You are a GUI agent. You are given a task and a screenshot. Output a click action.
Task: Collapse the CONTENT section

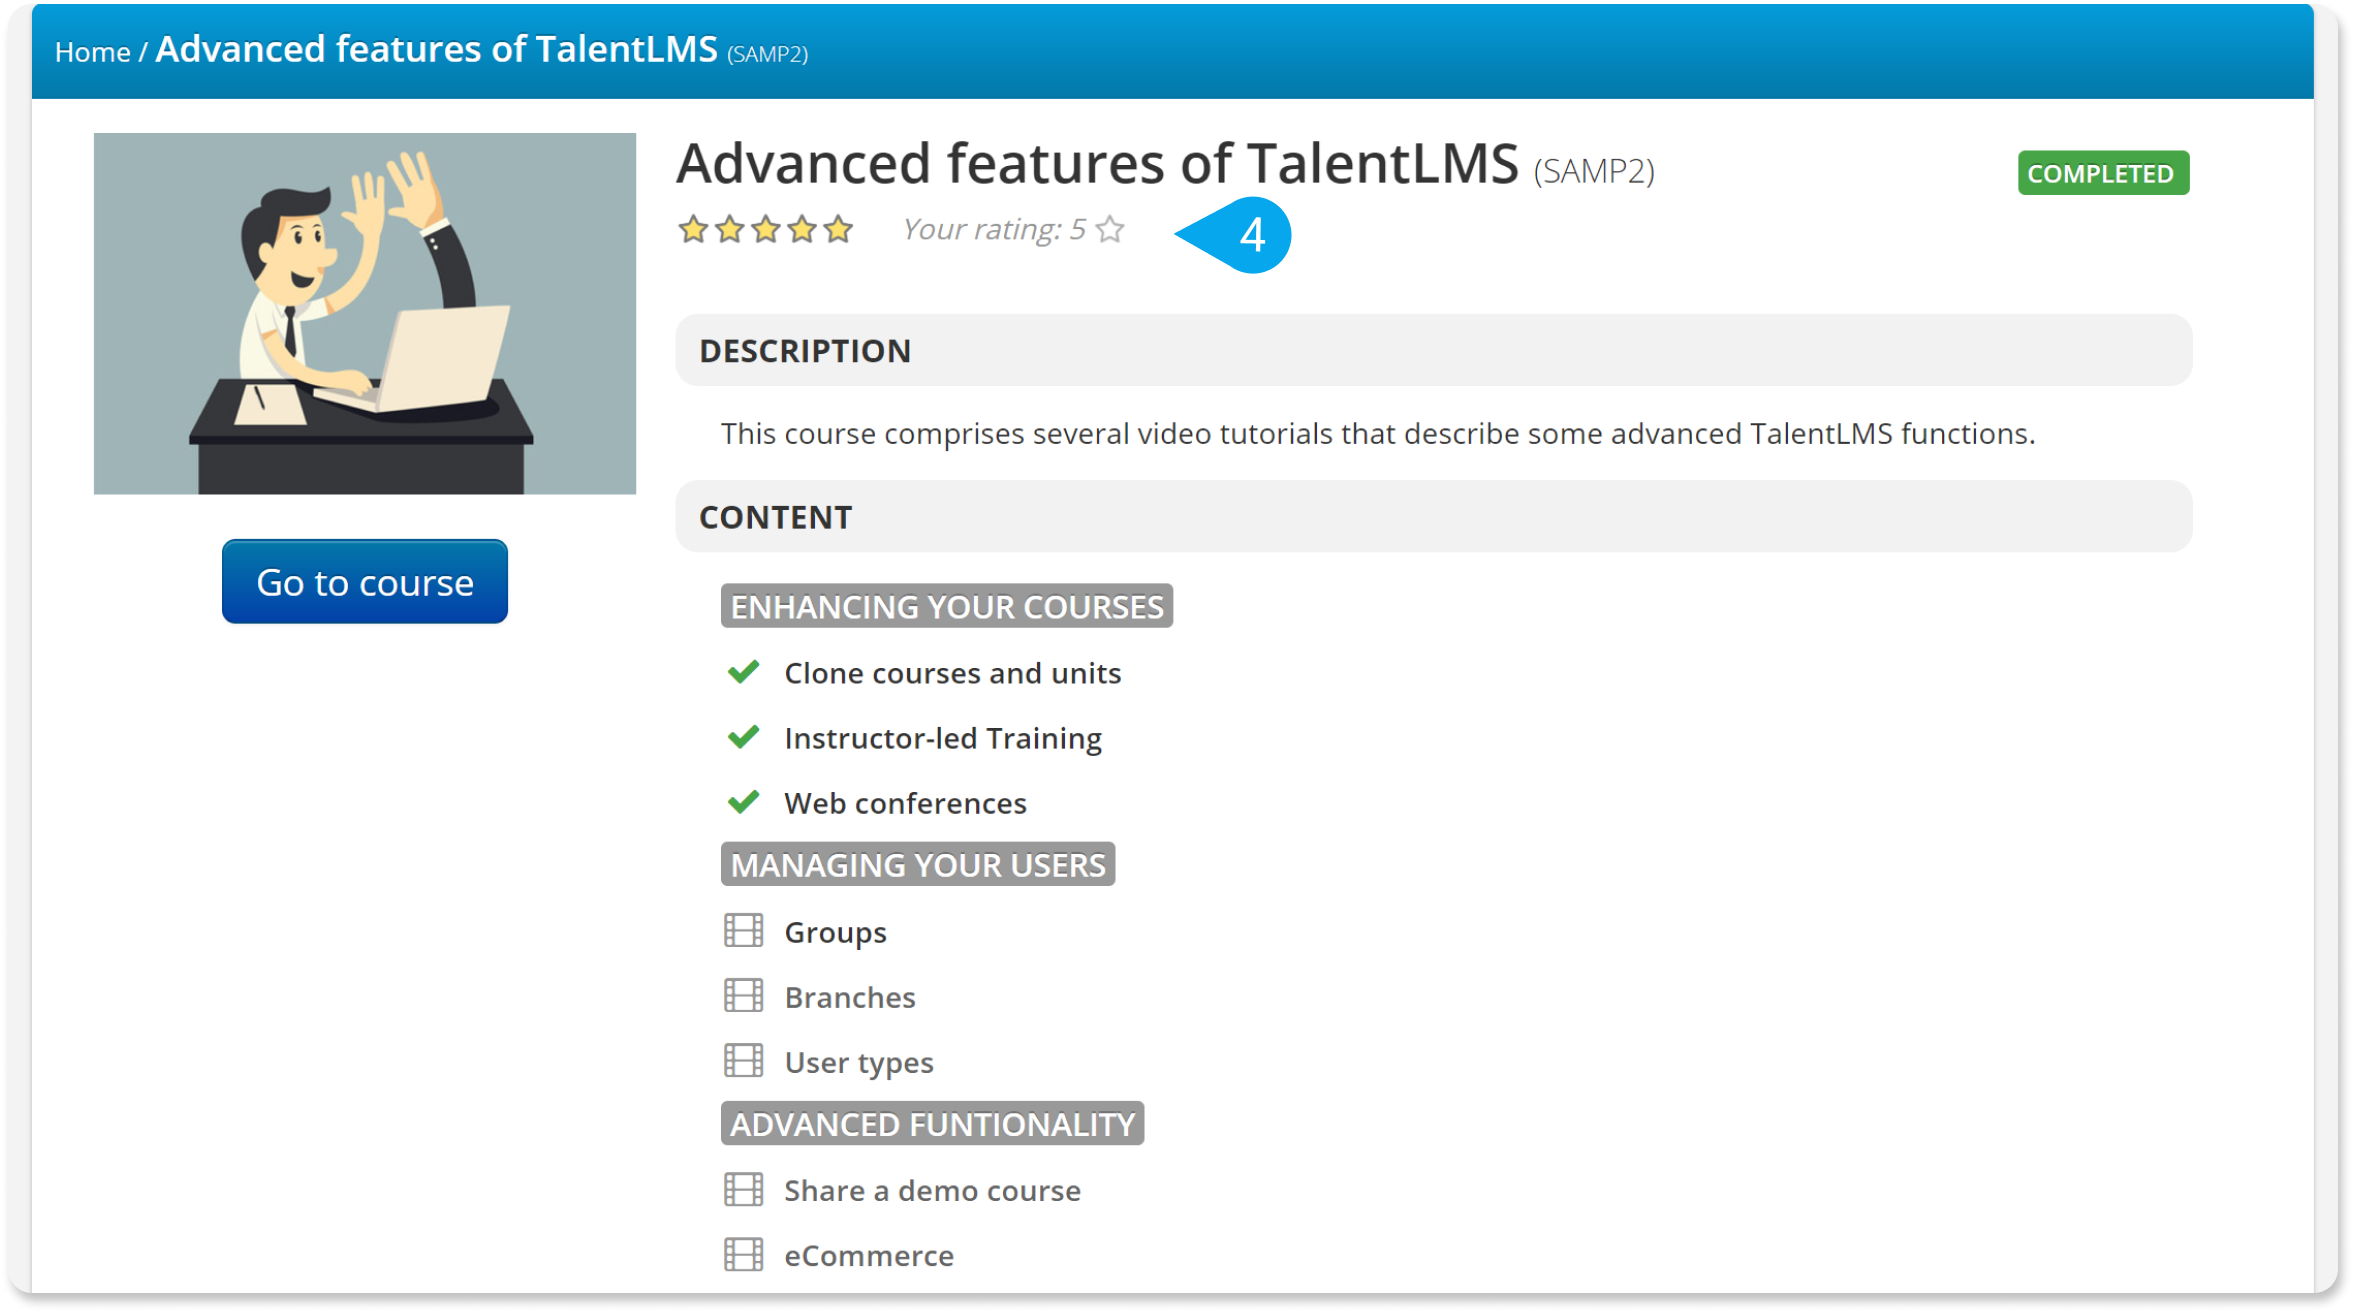pyautogui.click(x=776, y=516)
